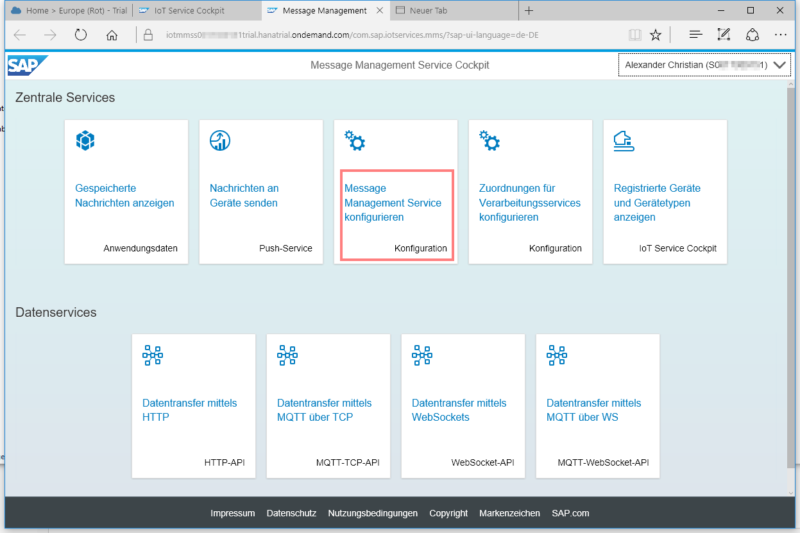Click the SAP logo
The height and width of the screenshot is (533, 800).
click(28, 65)
